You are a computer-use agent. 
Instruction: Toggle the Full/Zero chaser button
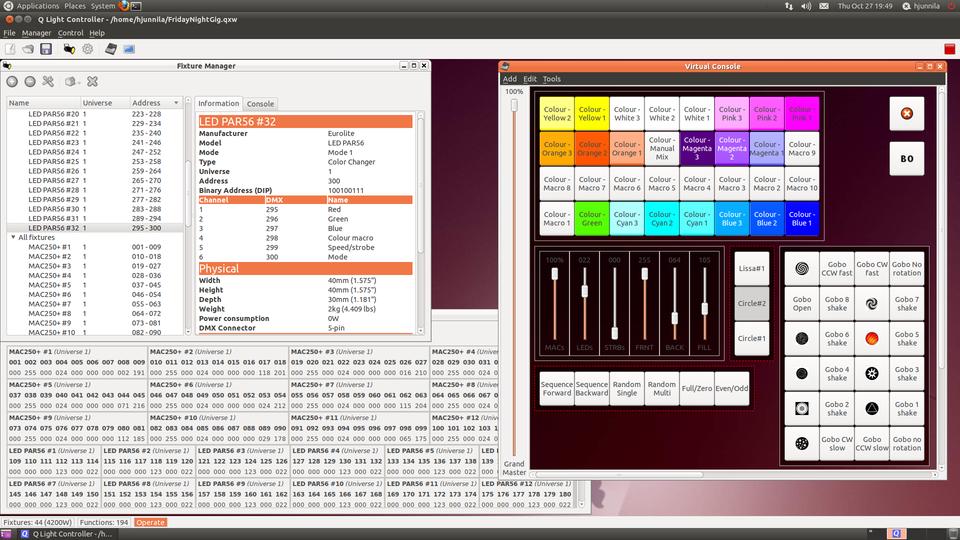697,388
